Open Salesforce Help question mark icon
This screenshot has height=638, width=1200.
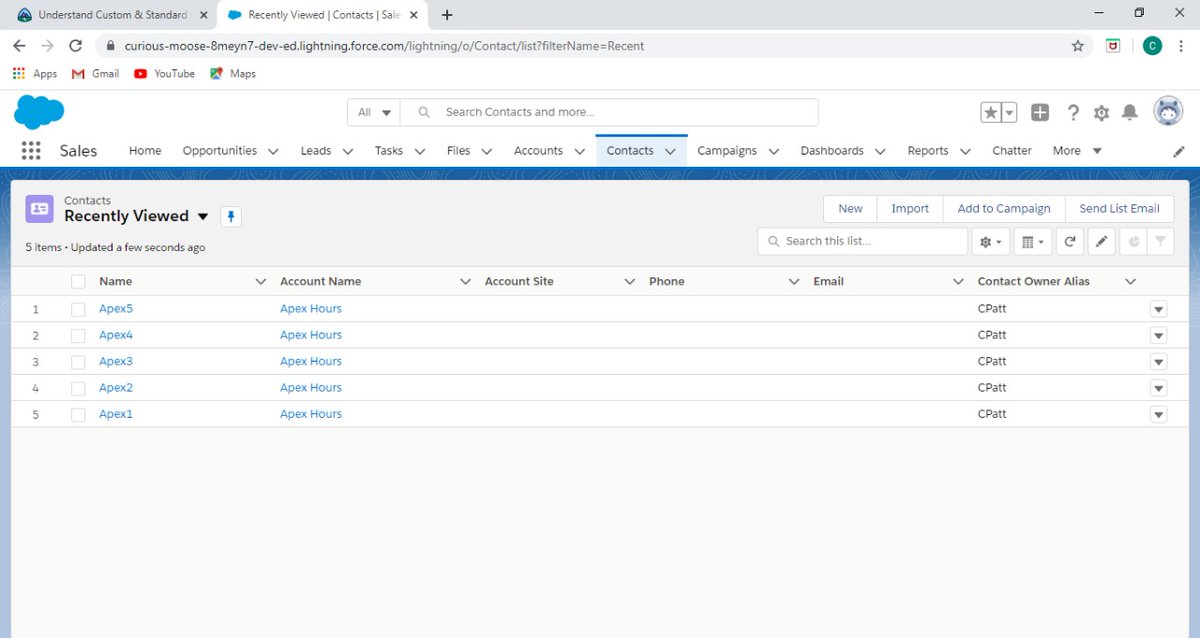coord(1073,113)
